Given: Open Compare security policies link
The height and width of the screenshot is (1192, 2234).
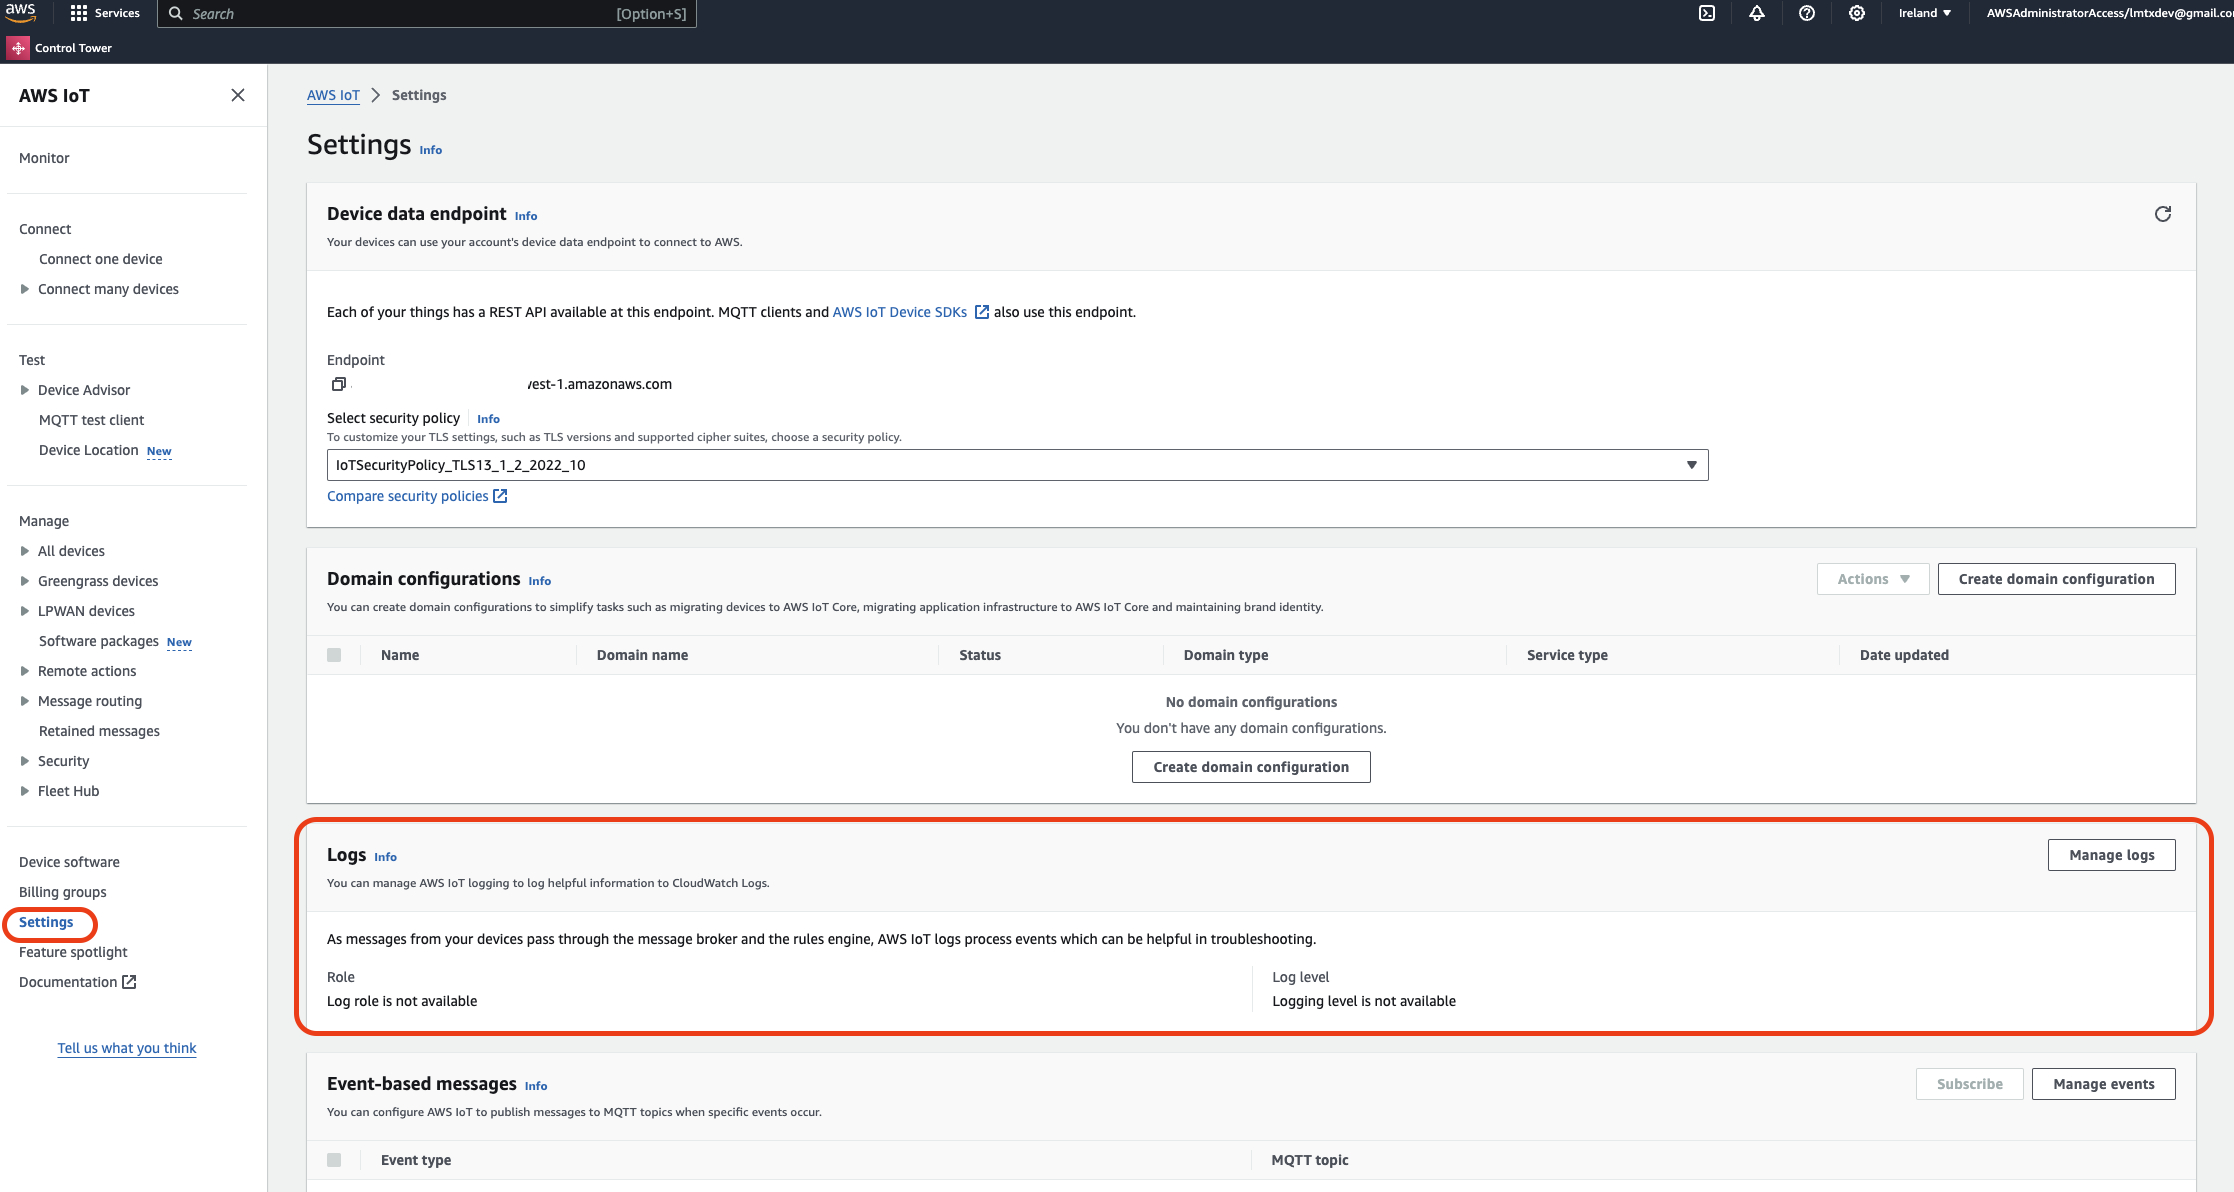Looking at the screenshot, I should point(408,496).
